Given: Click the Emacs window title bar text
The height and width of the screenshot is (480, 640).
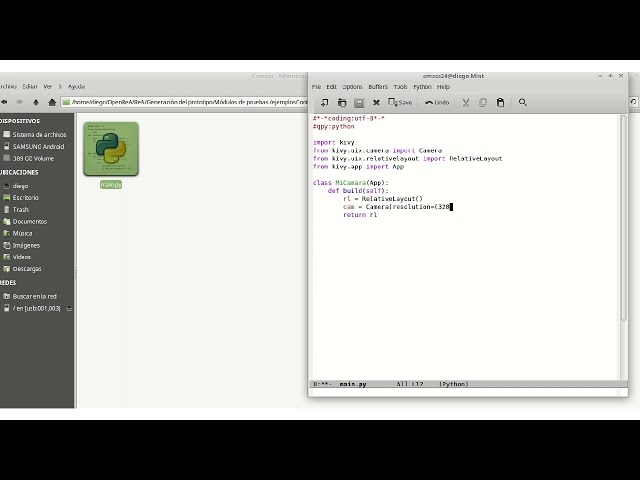Looking at the screenshot, I should click(x=453, y=76).
